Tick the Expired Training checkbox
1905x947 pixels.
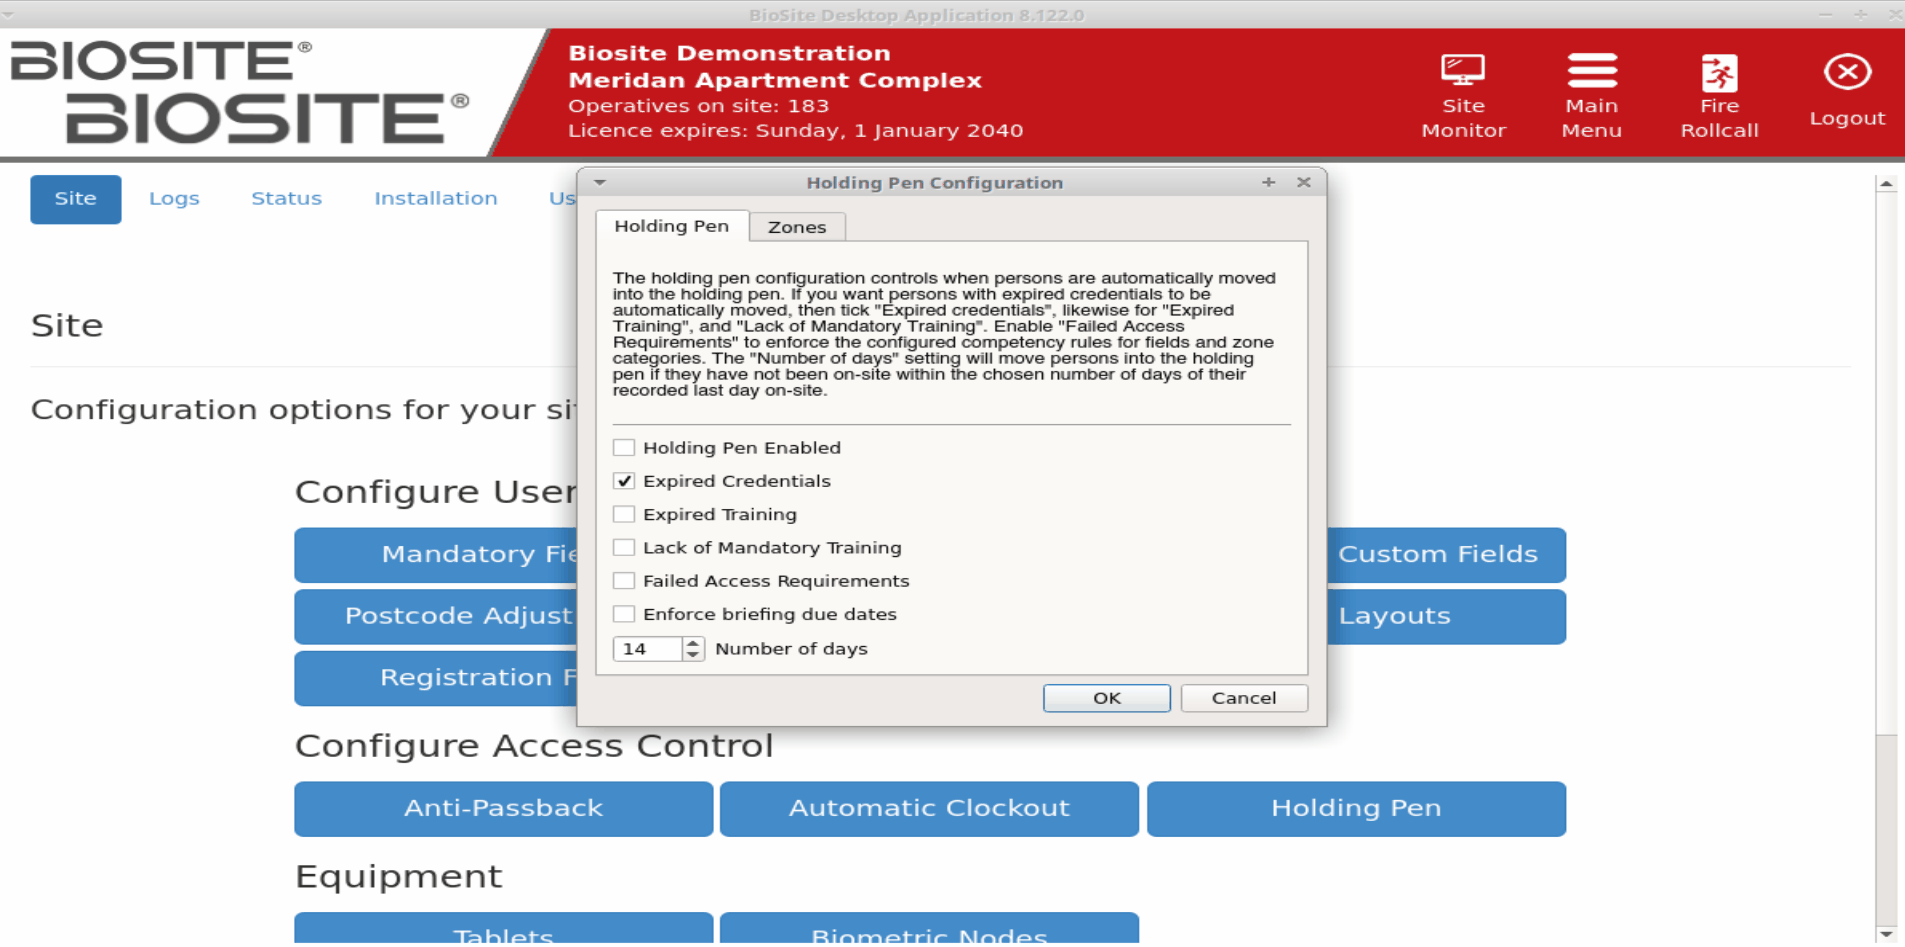(624, 514)
